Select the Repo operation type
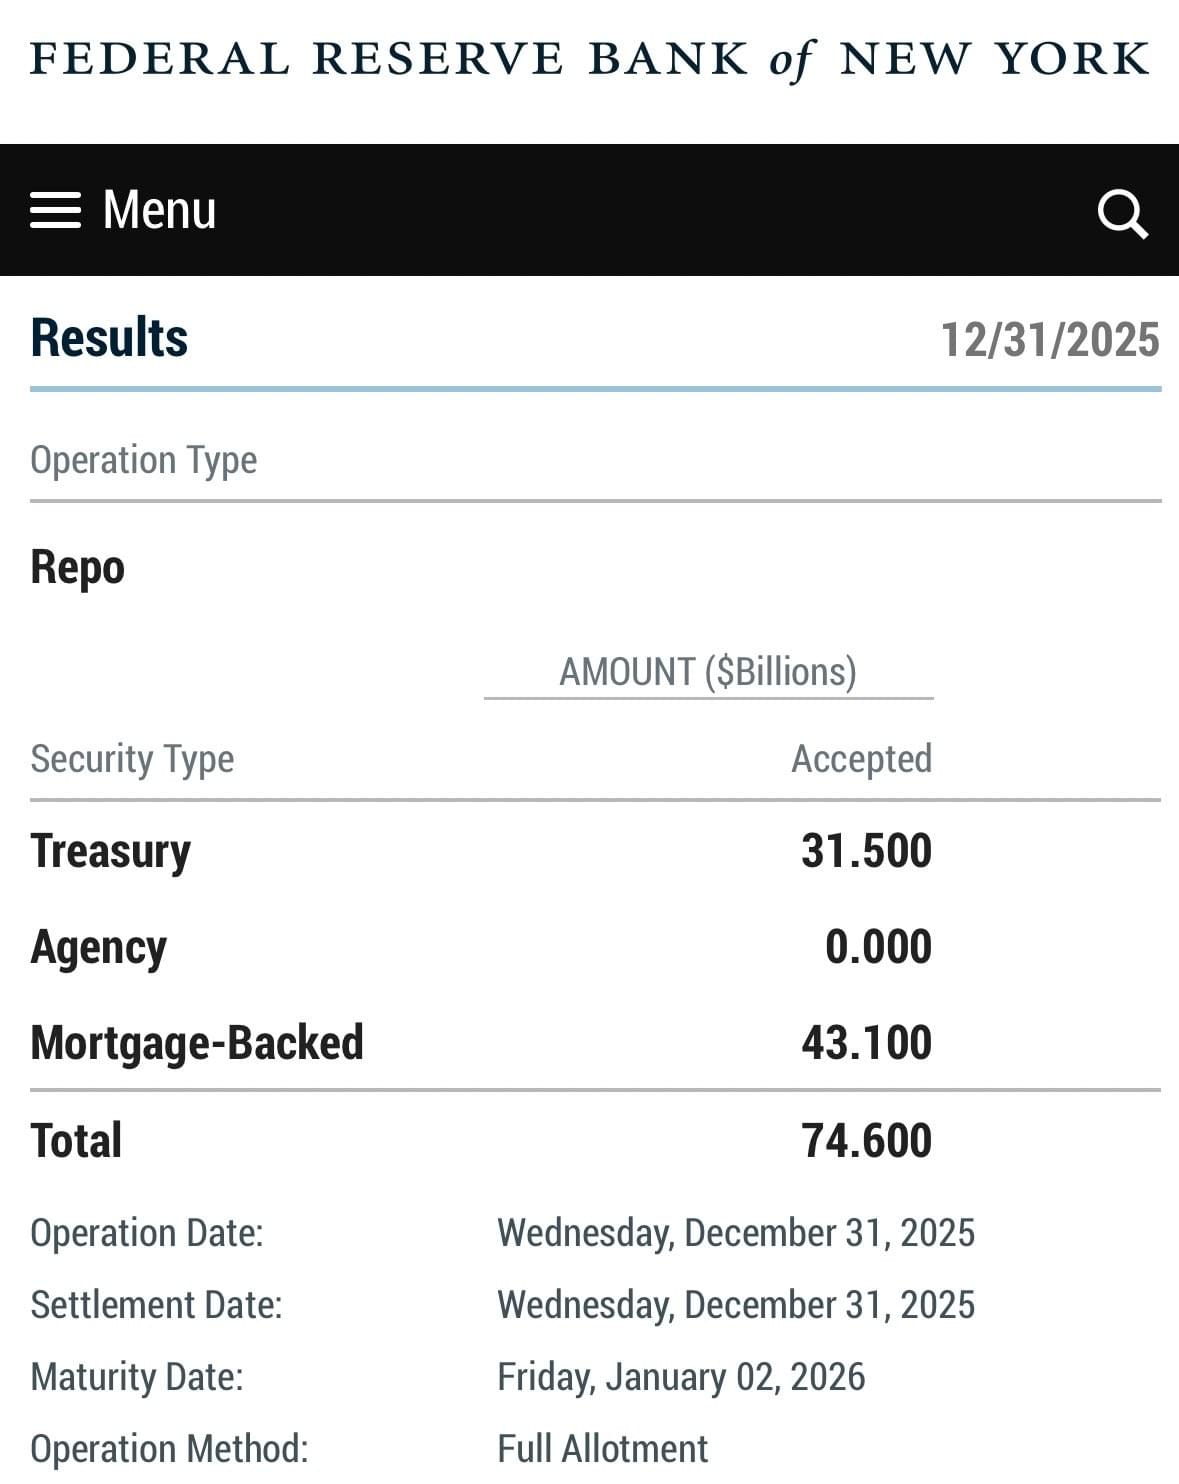The image size is (1179, 1484). pyautogui.click(x=77, y=567)
